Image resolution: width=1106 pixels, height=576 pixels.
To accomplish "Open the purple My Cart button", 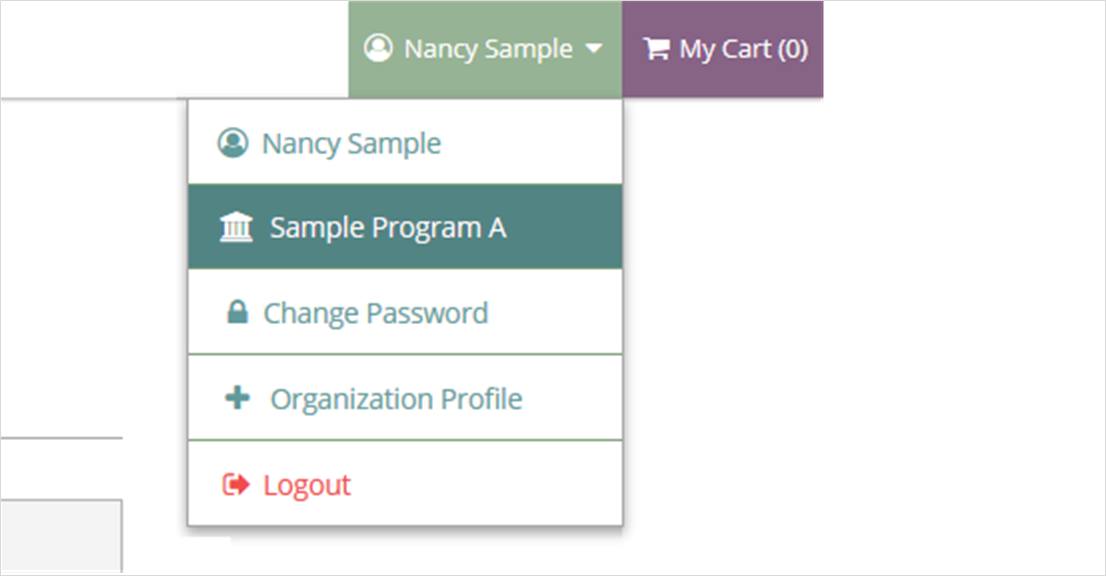I will pyautogui.click(x=723, y=49).
